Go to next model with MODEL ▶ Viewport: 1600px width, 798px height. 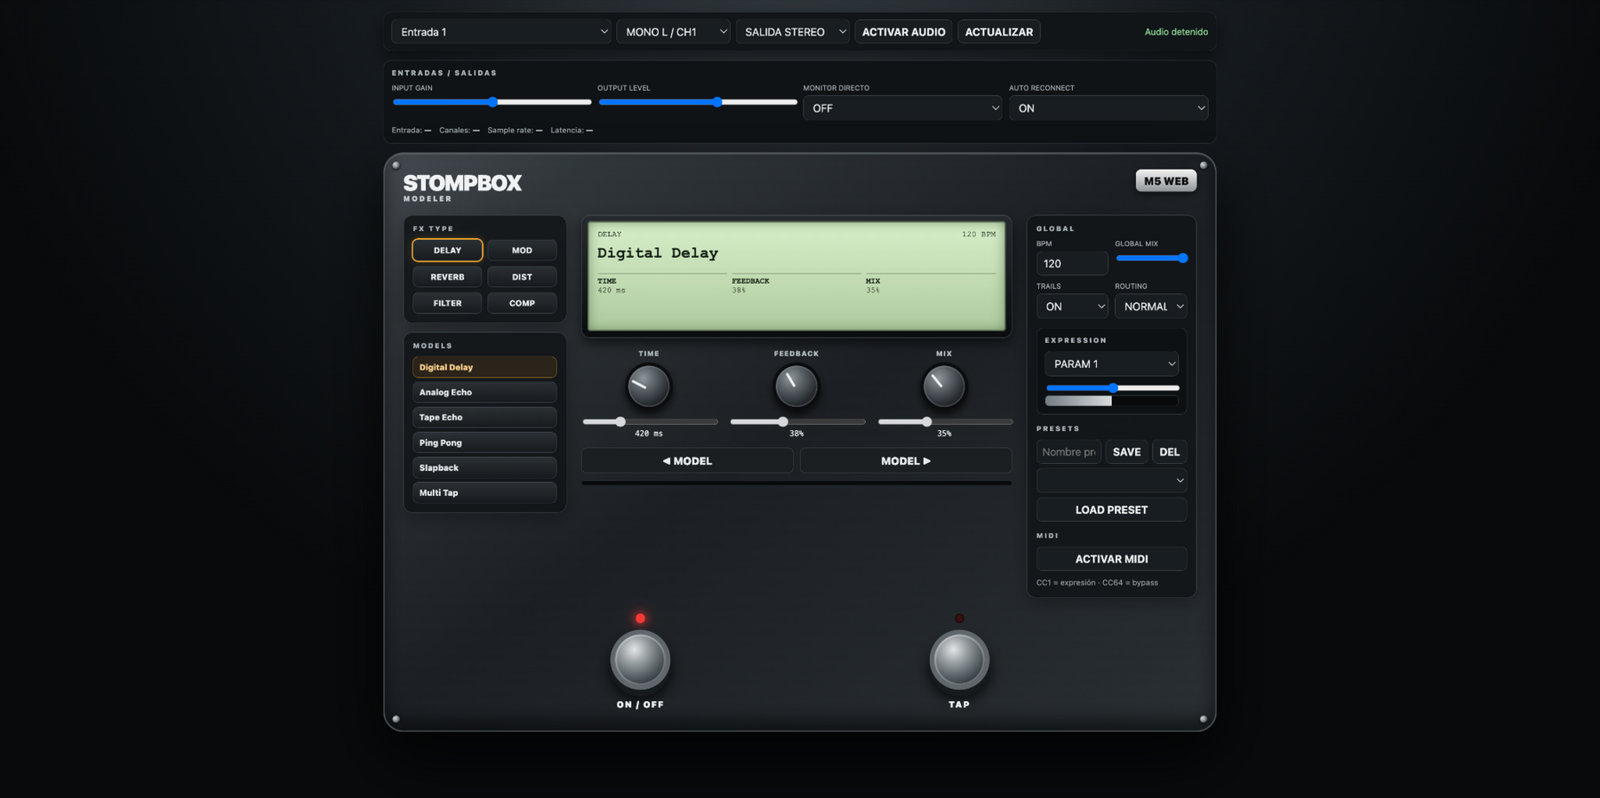pos(906,461)
